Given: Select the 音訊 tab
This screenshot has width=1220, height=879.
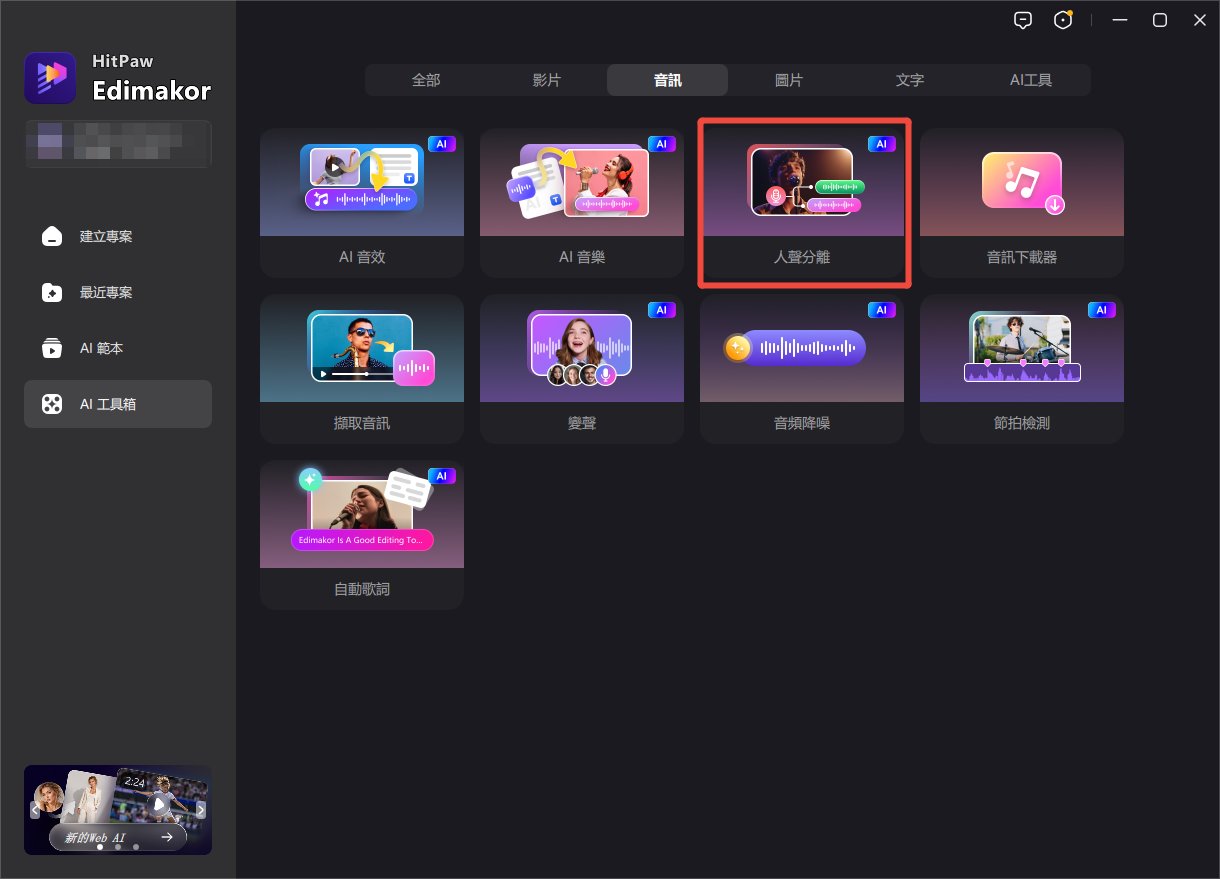Looking at the screenshot, I should 667,80.
